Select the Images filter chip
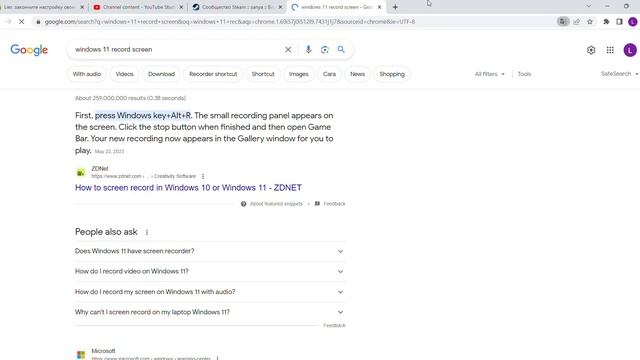This screenshot has height=360, width=640. tap(298, 74)
